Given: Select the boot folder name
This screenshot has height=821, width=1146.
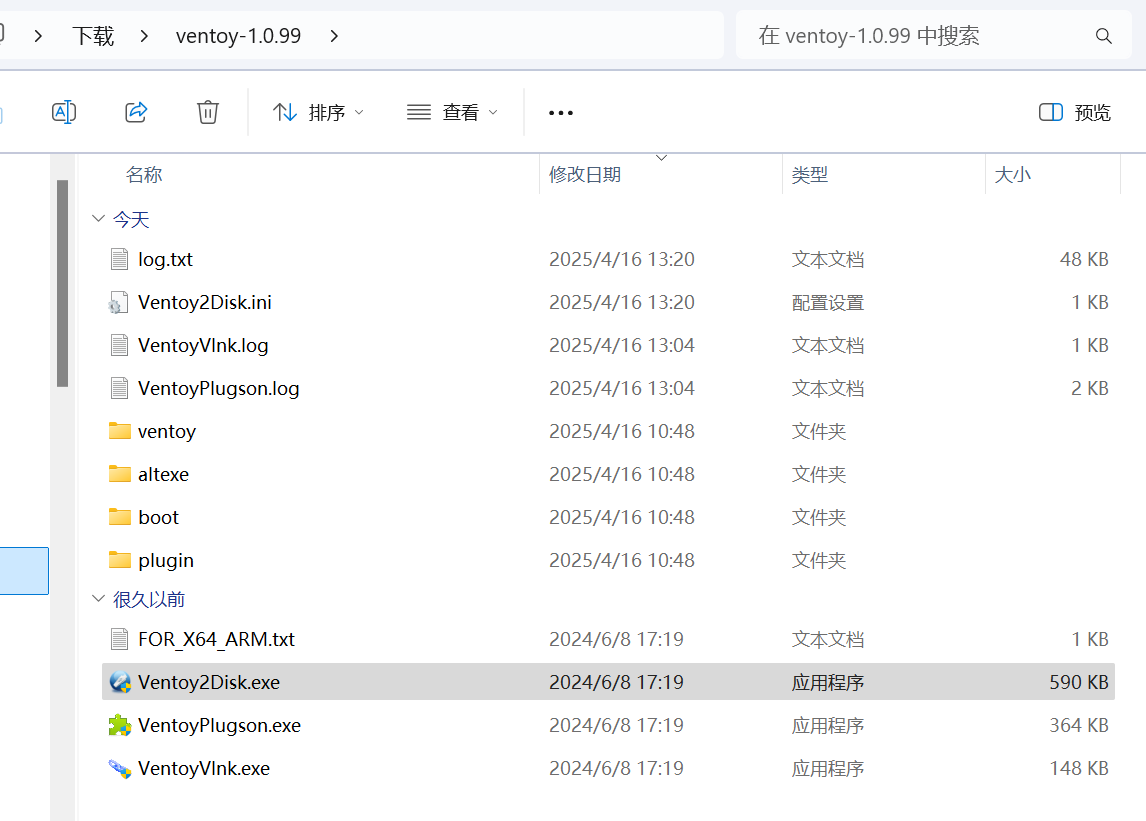Looking at the screenshot, I should click(159, 518).
